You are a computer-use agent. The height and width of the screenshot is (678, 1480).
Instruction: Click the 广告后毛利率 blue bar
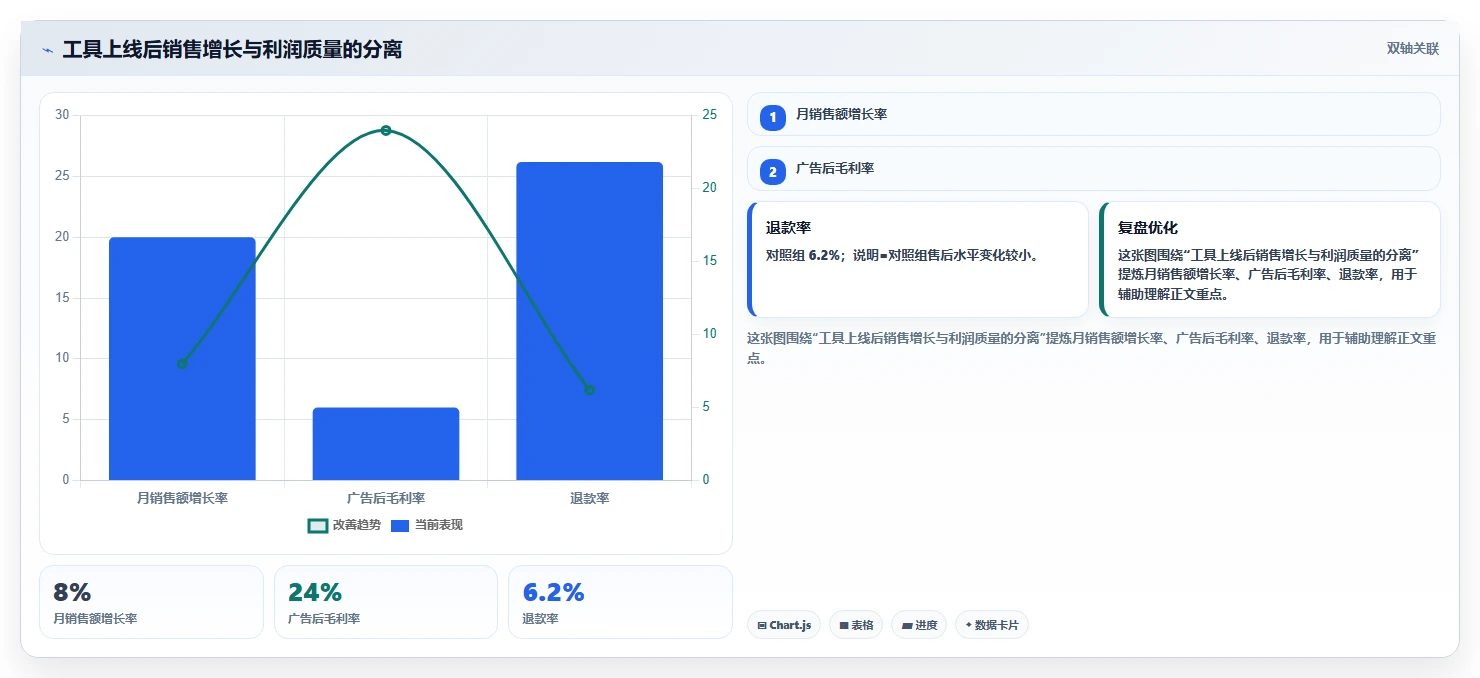386,444
